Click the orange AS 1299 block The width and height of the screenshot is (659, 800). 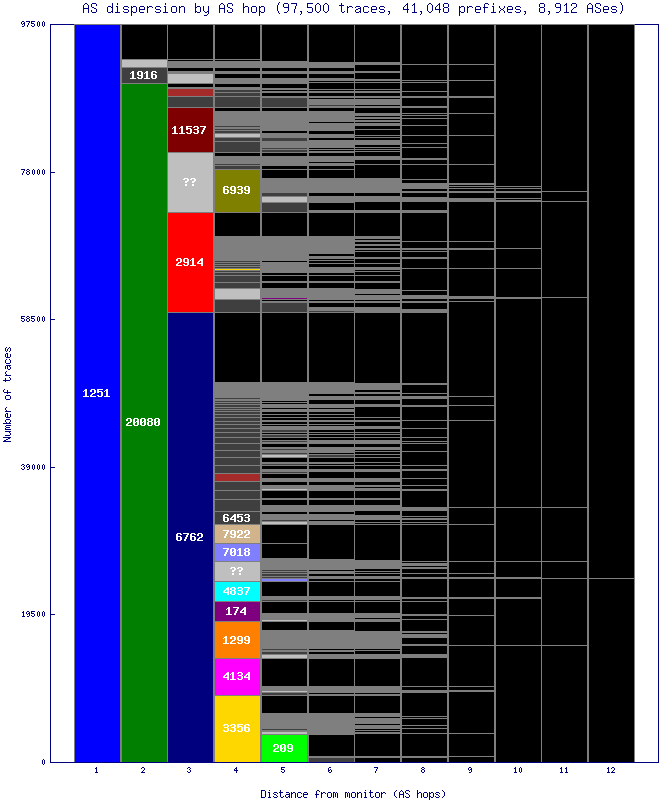[237, 640]
